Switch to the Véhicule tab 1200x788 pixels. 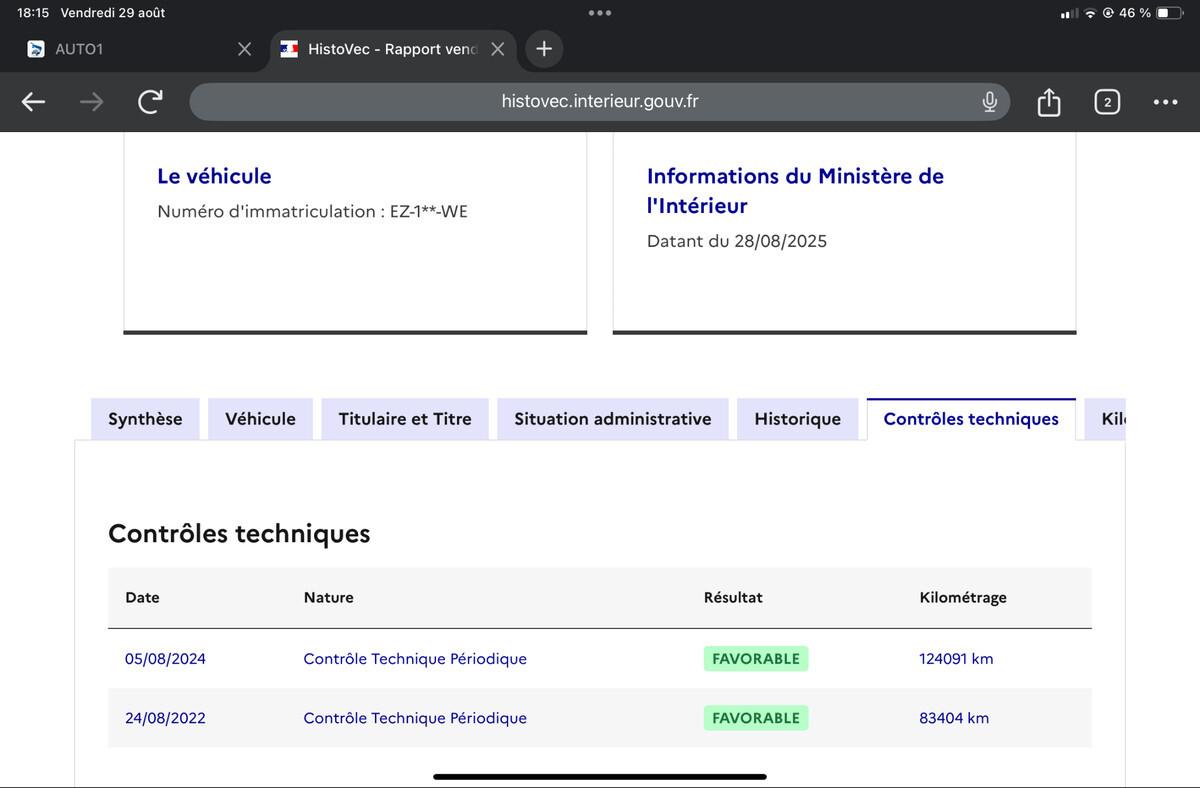(260, 419)
